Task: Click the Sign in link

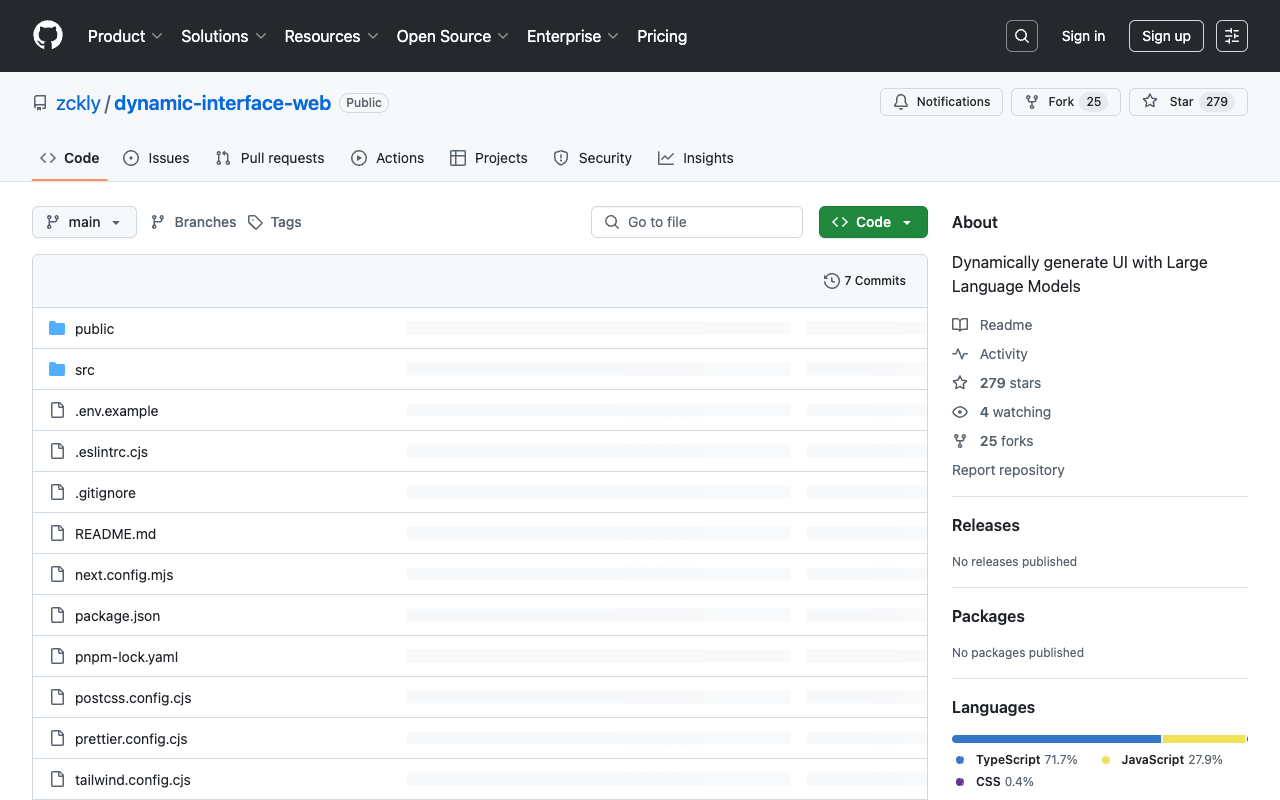Action: pos(1084,36)
